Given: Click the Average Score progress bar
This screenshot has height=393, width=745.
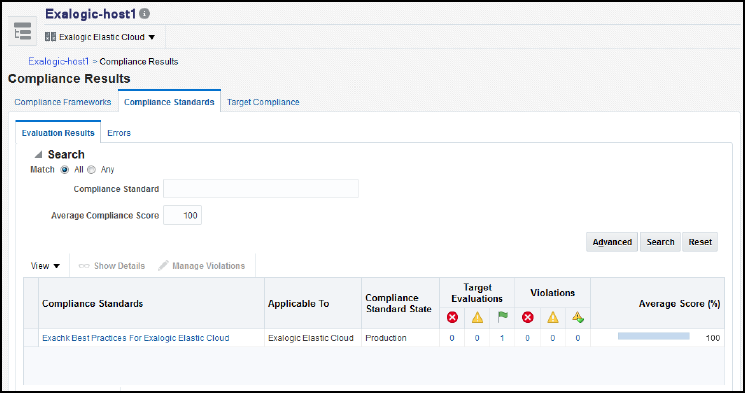Looking at the screenshot, I should pos(653,336).
